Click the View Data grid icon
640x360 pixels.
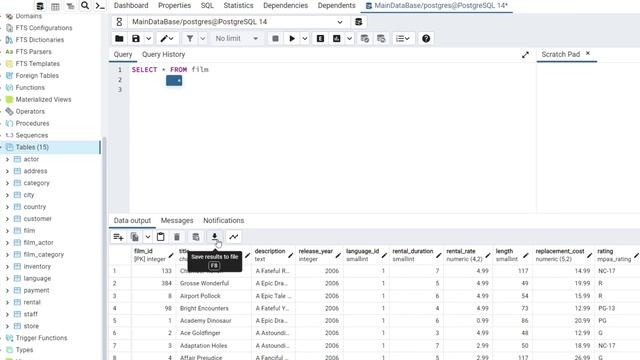click(55, 6)
